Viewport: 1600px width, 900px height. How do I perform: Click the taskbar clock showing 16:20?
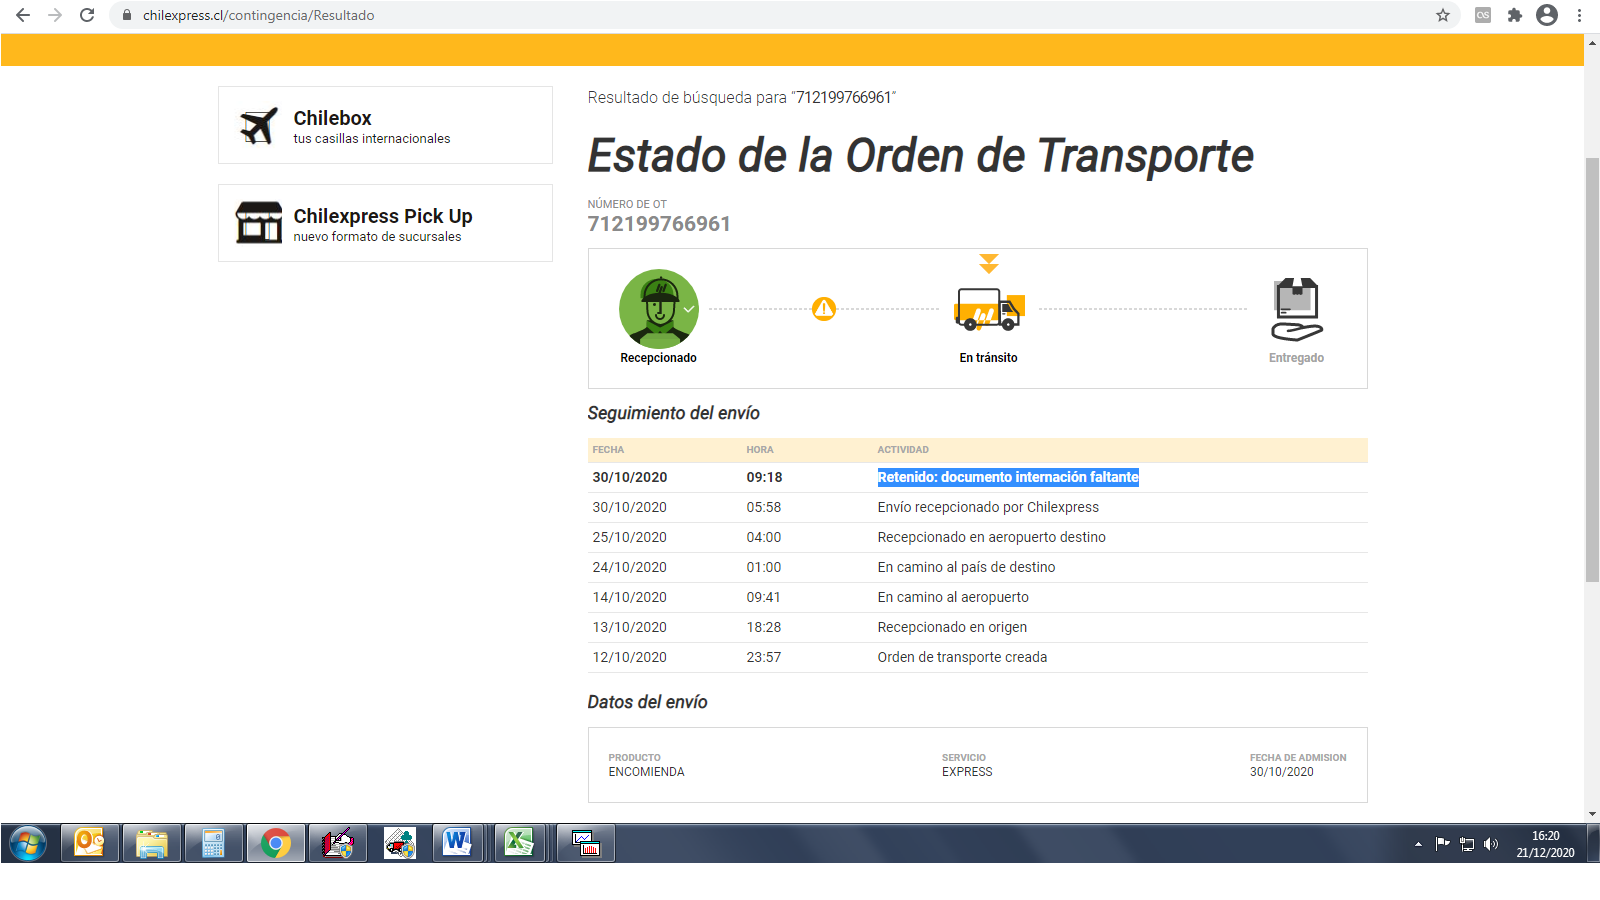[1545, 844]
